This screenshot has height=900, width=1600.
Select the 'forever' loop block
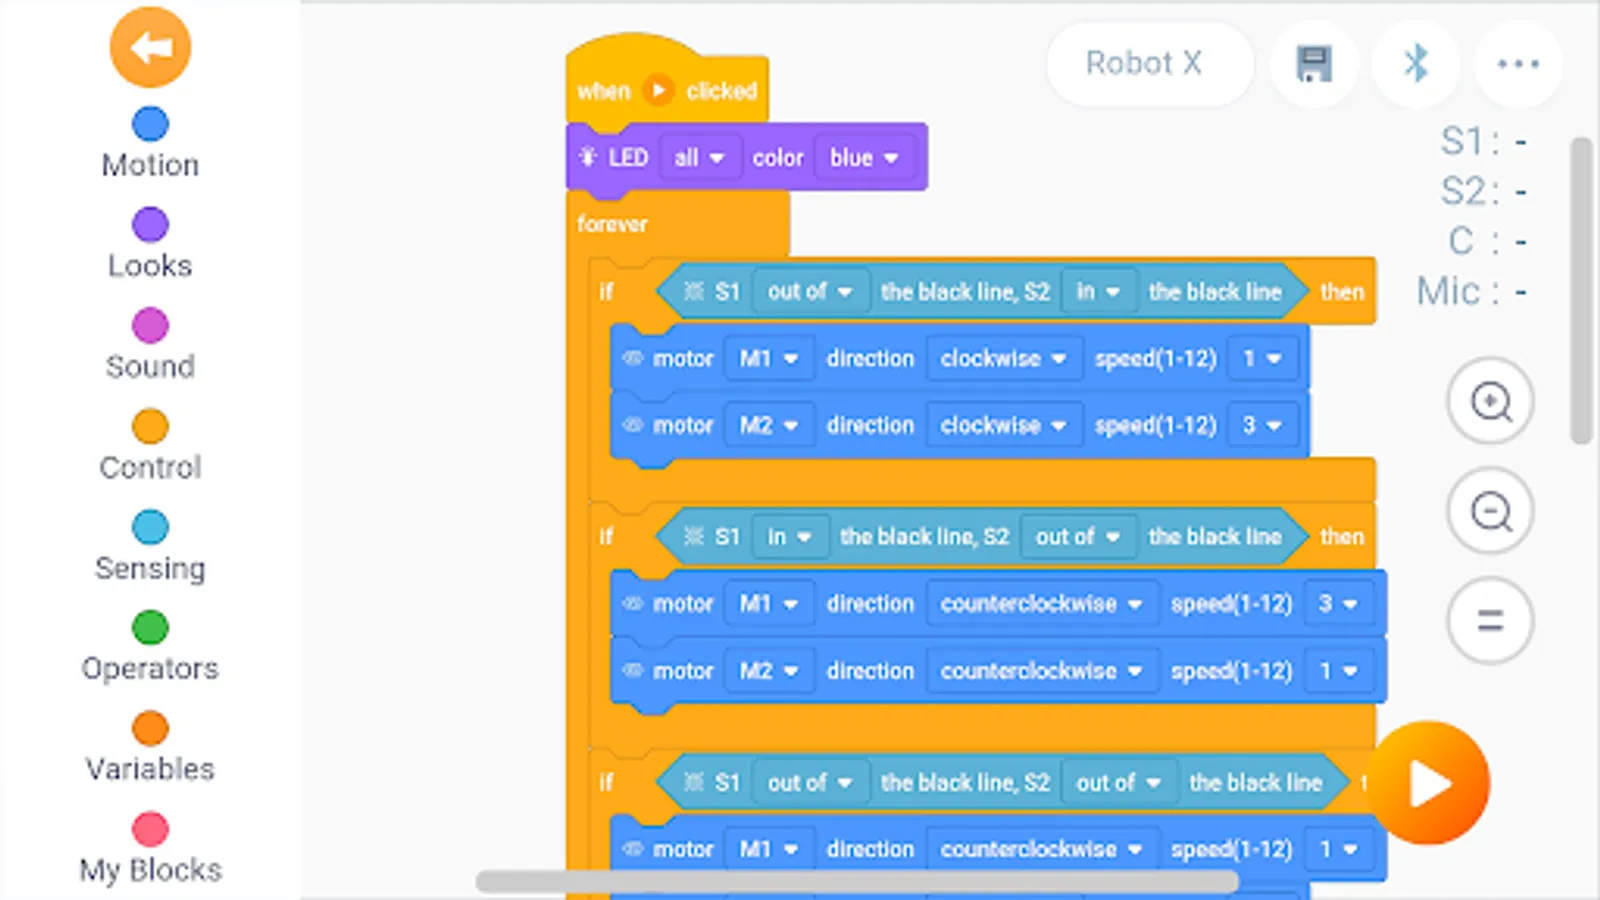point(612,224)
